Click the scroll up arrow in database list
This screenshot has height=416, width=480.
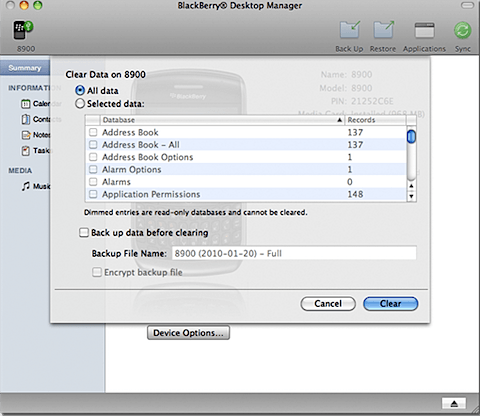(411, 186)
